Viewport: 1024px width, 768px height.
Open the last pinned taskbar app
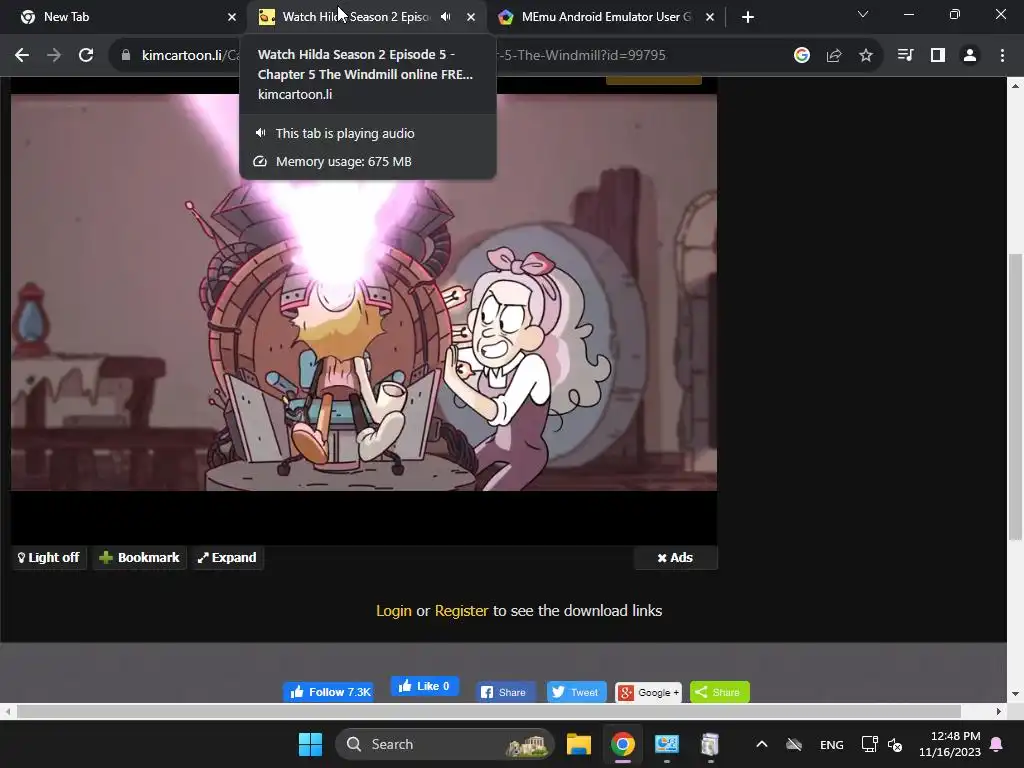point(710,744)
